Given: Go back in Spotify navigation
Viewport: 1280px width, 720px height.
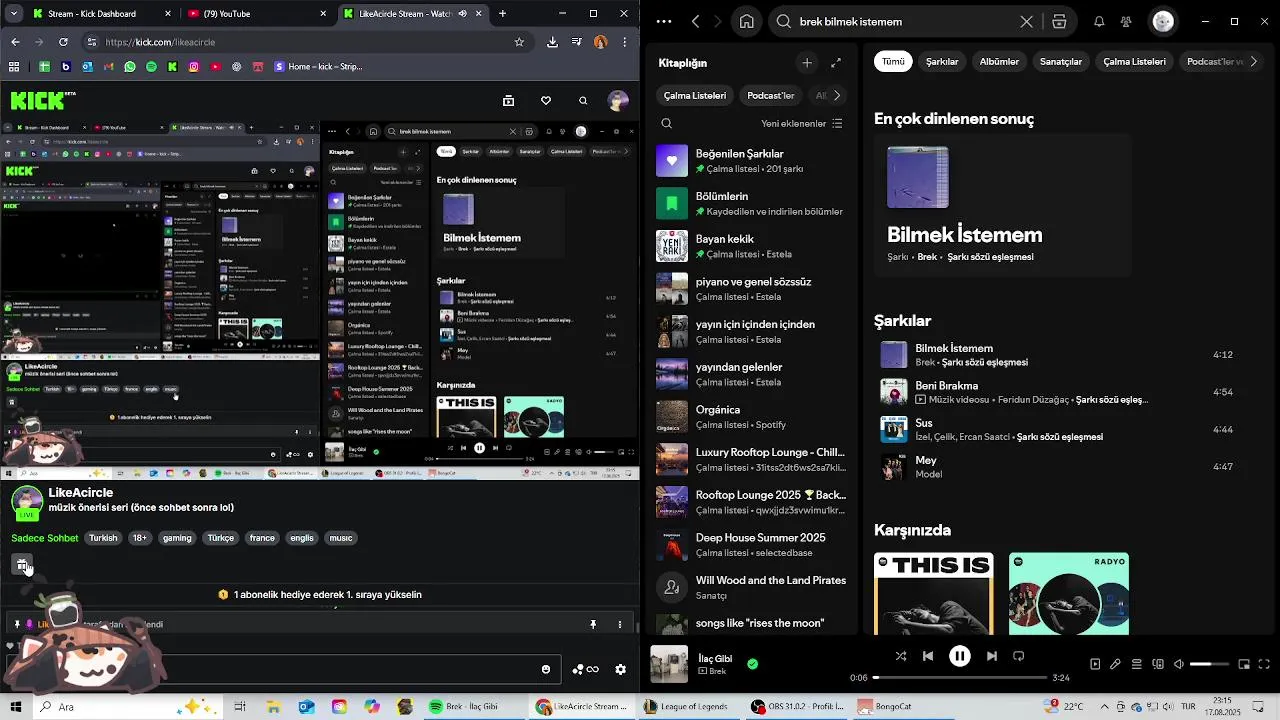Looking at the screenshot, I should [695, 22].
